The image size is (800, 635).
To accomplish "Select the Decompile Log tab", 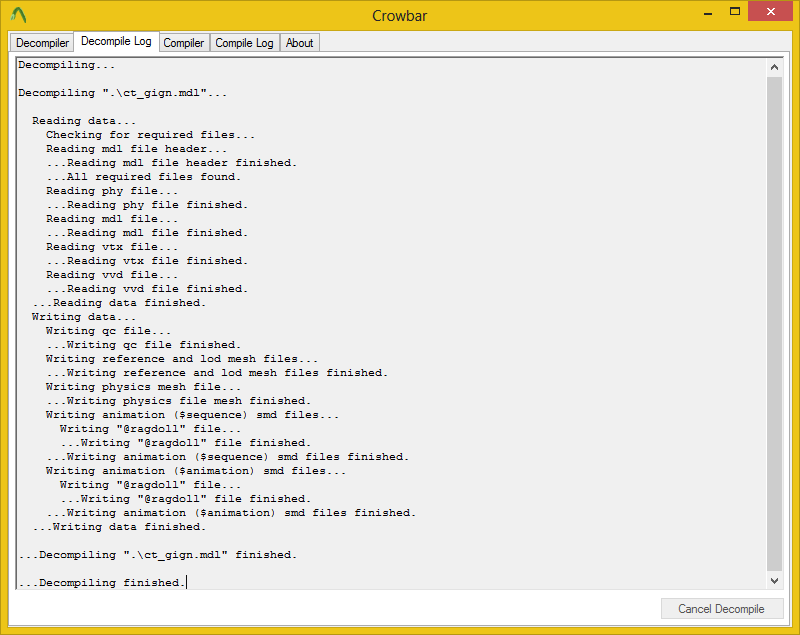I will tap(116, 41).
